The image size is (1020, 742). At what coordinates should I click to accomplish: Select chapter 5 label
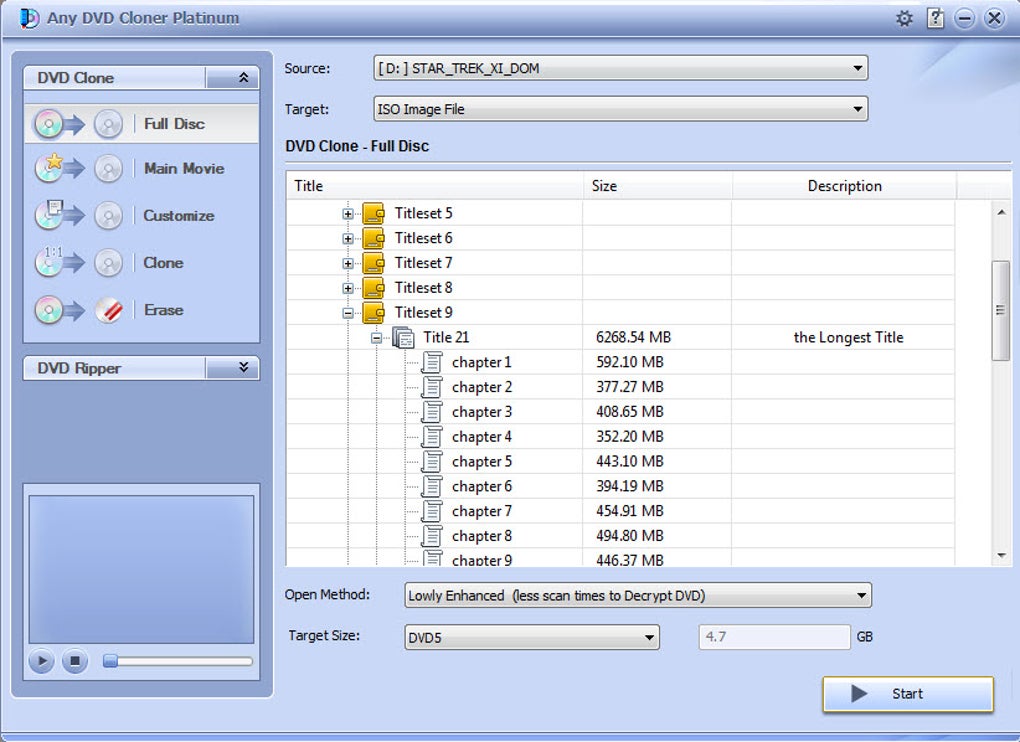[481, 461]
